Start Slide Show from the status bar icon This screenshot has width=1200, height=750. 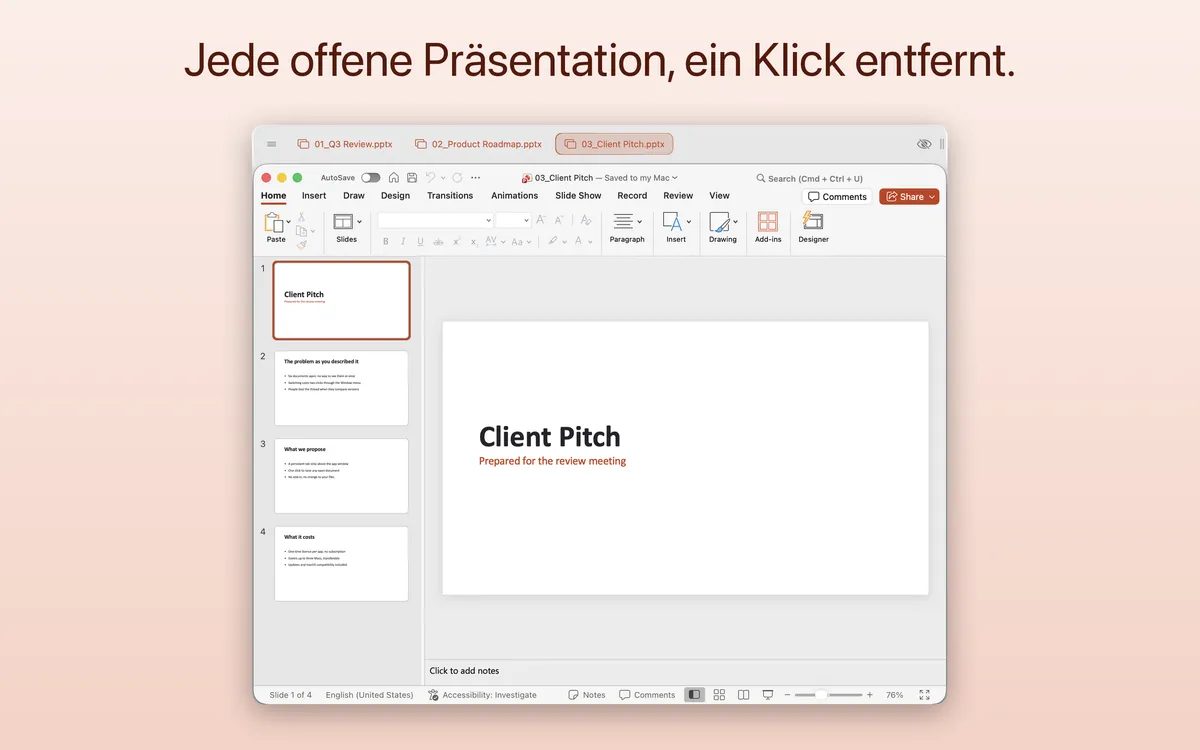coord(768,695)
